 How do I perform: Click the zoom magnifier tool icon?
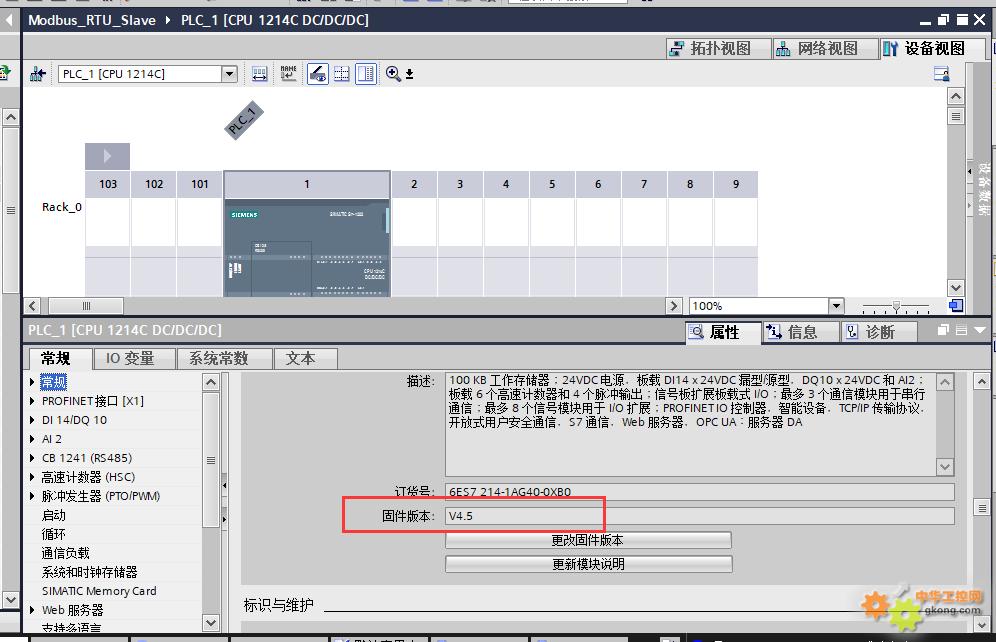click(x=393, y=74)
